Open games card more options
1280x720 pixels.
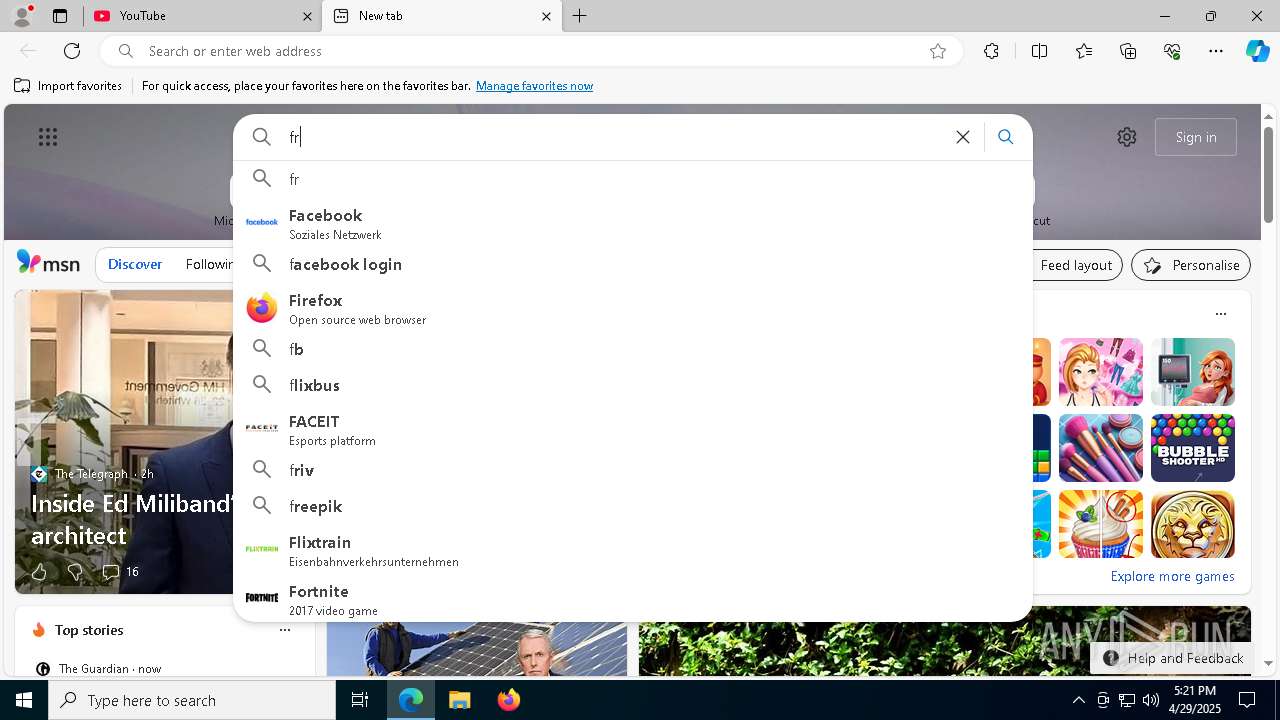pyautogui.click(x=1220, y=314)
